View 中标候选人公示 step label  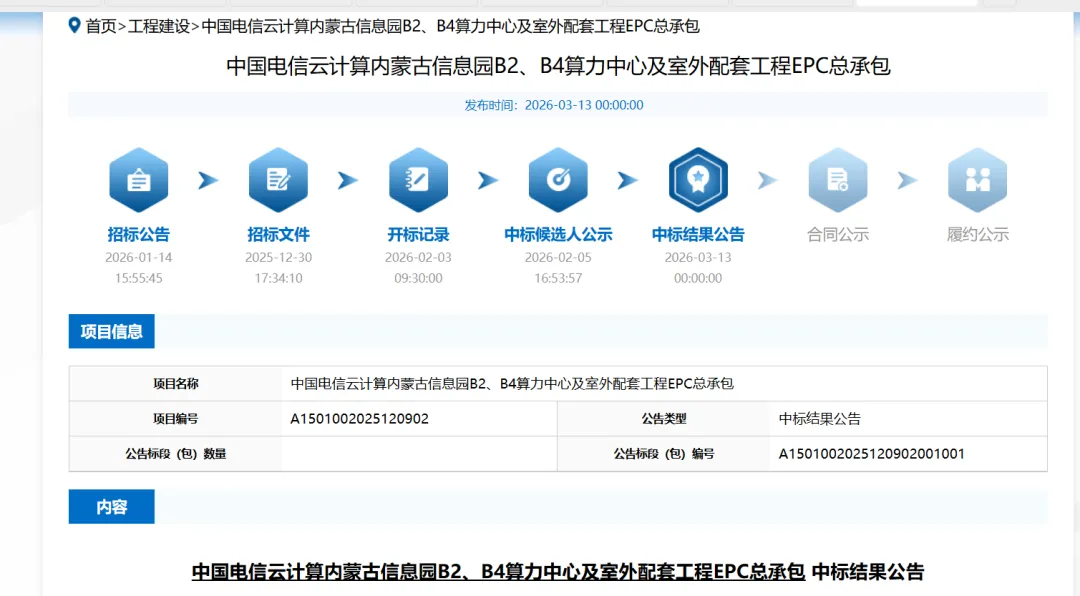[x=558, y=234]
